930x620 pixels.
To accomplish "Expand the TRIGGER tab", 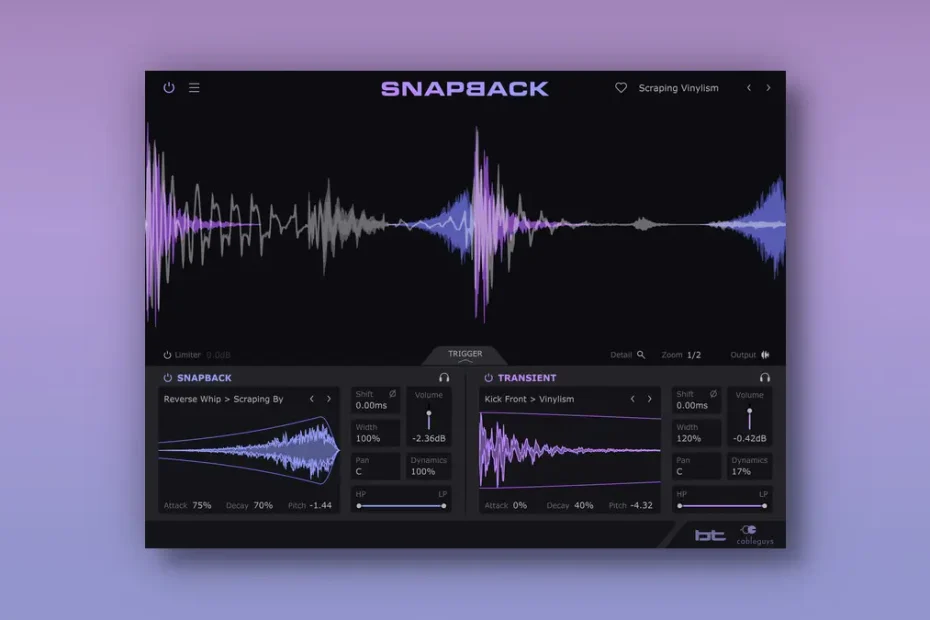I will [465, 355].
